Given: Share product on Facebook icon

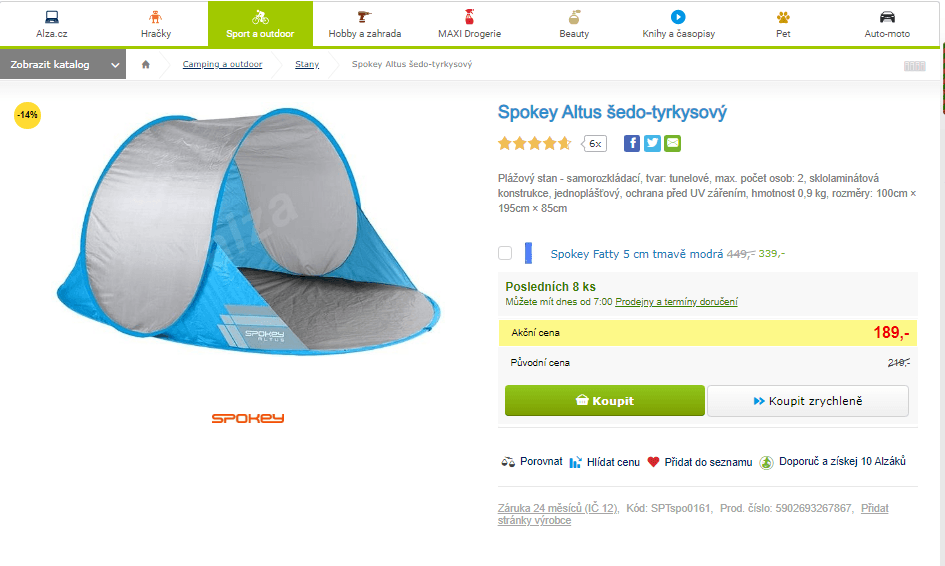Looking at the screenshot, I should click(632, 143).
